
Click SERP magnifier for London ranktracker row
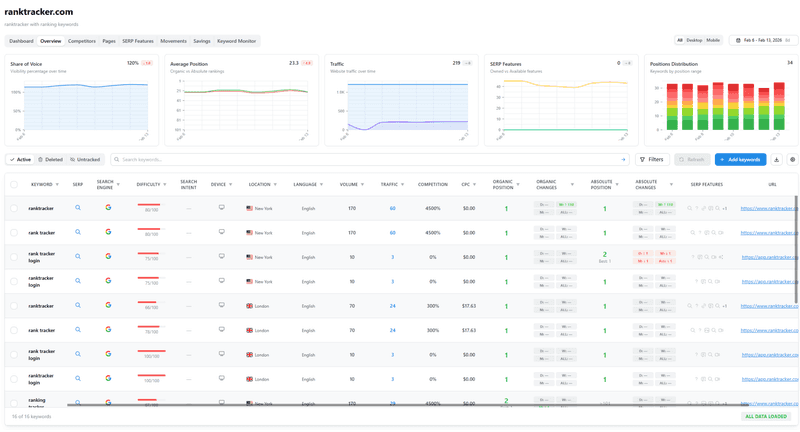(78, 306)
